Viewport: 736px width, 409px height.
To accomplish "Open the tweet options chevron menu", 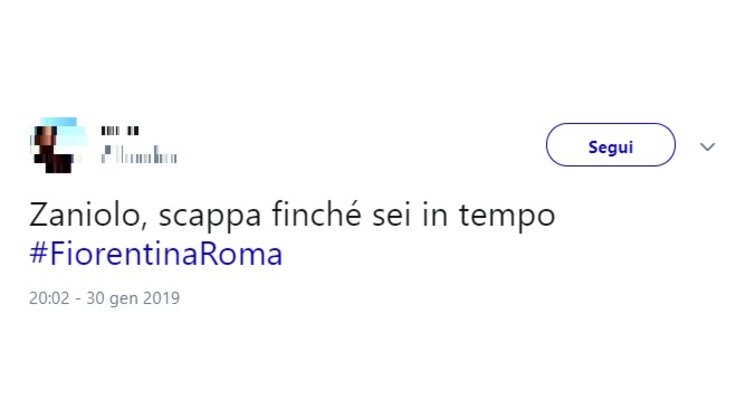I will coord(707,147).
